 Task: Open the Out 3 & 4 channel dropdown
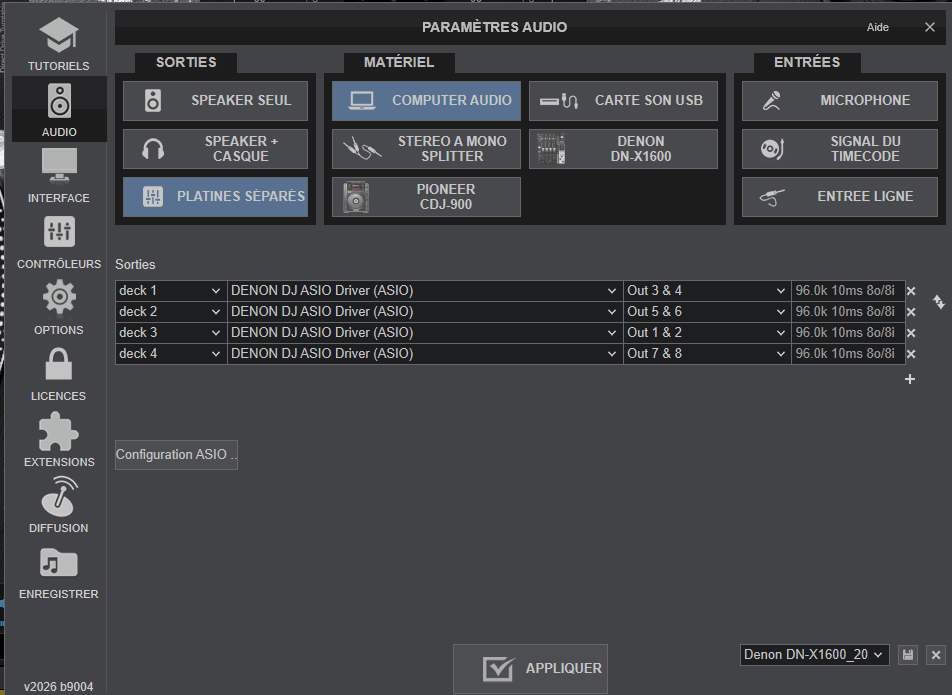[707, 291]
